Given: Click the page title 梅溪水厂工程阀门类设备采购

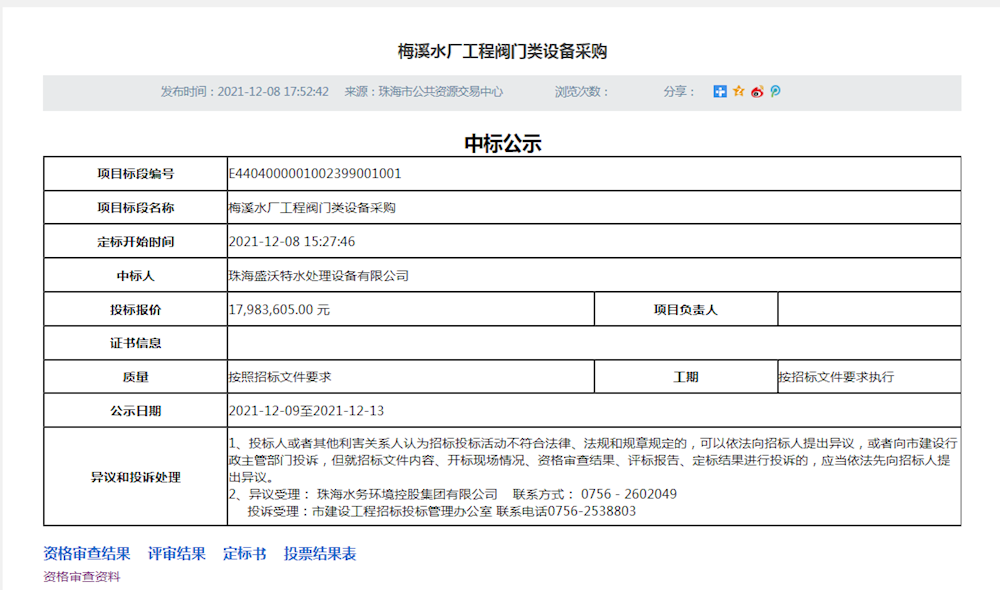Looking at the screenshot, I should pos(499,48).
